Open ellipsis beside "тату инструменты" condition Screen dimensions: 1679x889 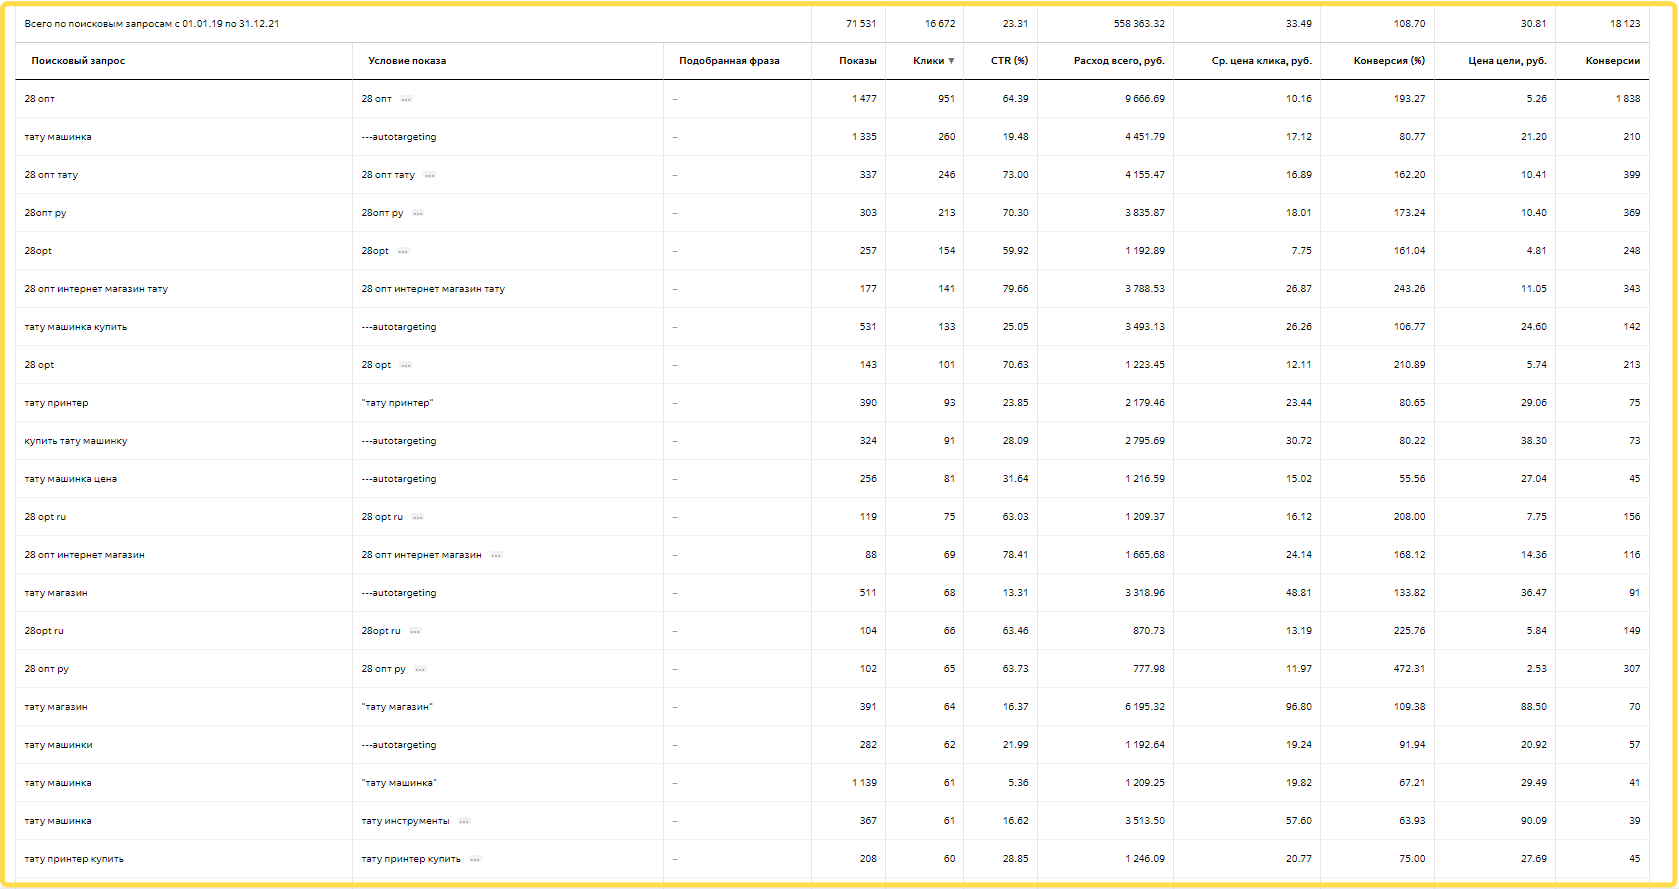tap(464, 821)
